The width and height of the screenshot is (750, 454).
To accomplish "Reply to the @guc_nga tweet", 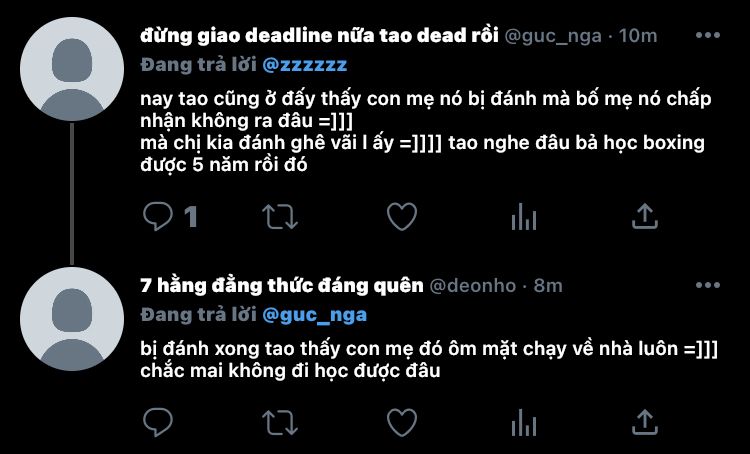I will [x=158, y=217].
